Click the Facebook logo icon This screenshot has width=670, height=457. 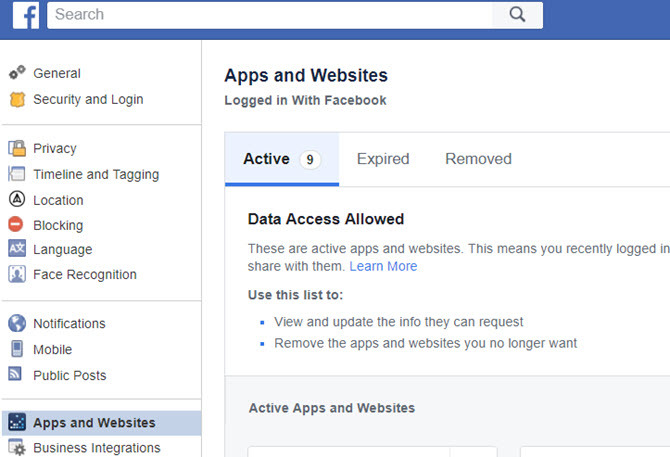[26, 15]
